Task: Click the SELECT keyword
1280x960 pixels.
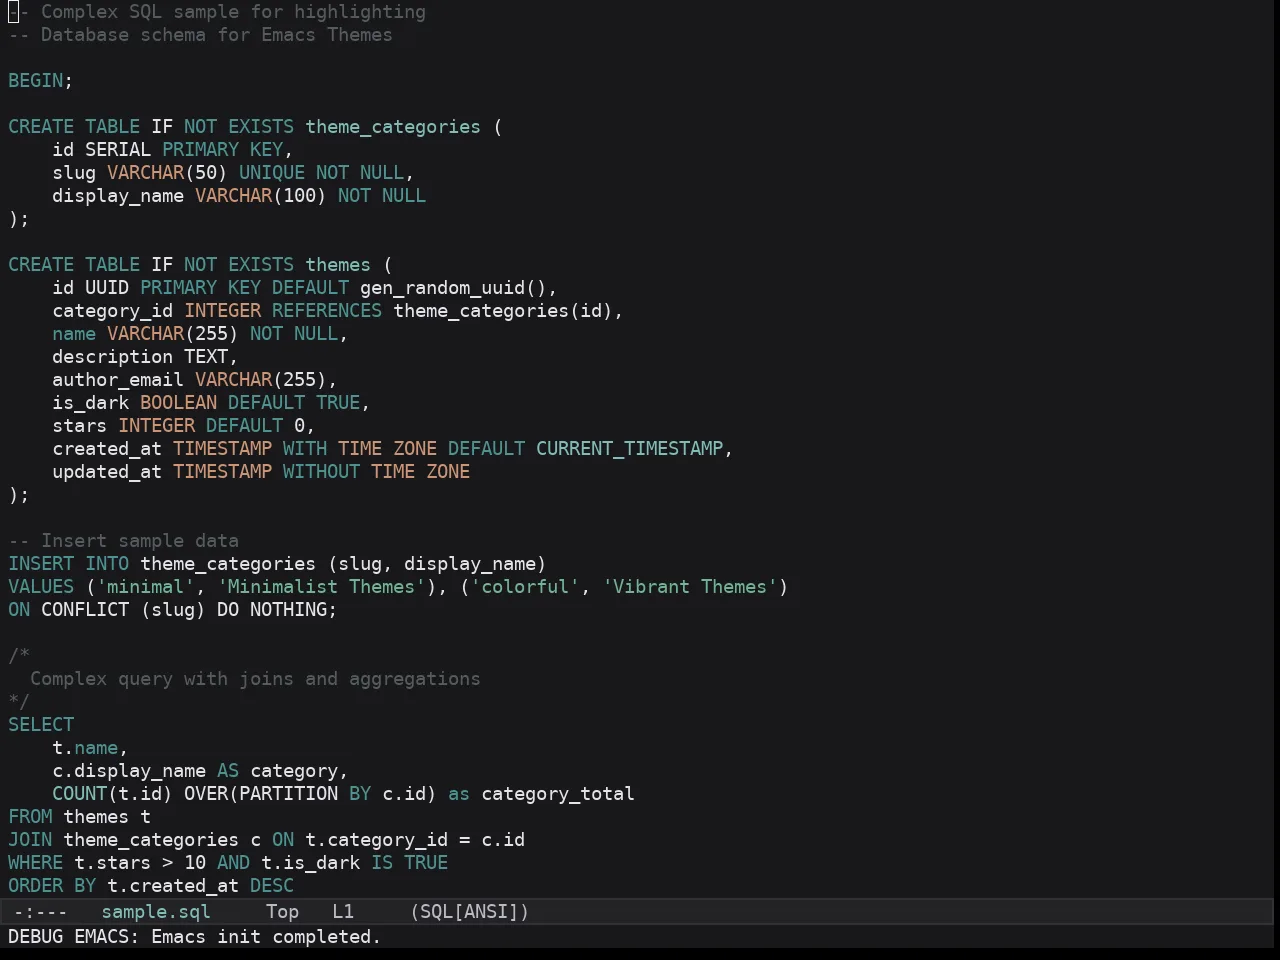Action: coord(41,725)
